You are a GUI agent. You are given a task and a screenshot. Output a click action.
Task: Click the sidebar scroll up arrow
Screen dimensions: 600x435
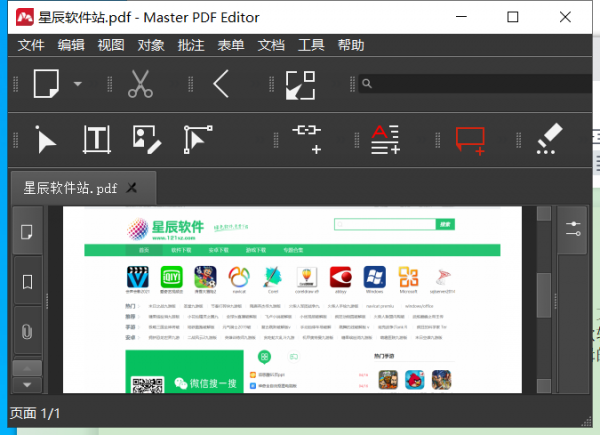tap(27, 368)
